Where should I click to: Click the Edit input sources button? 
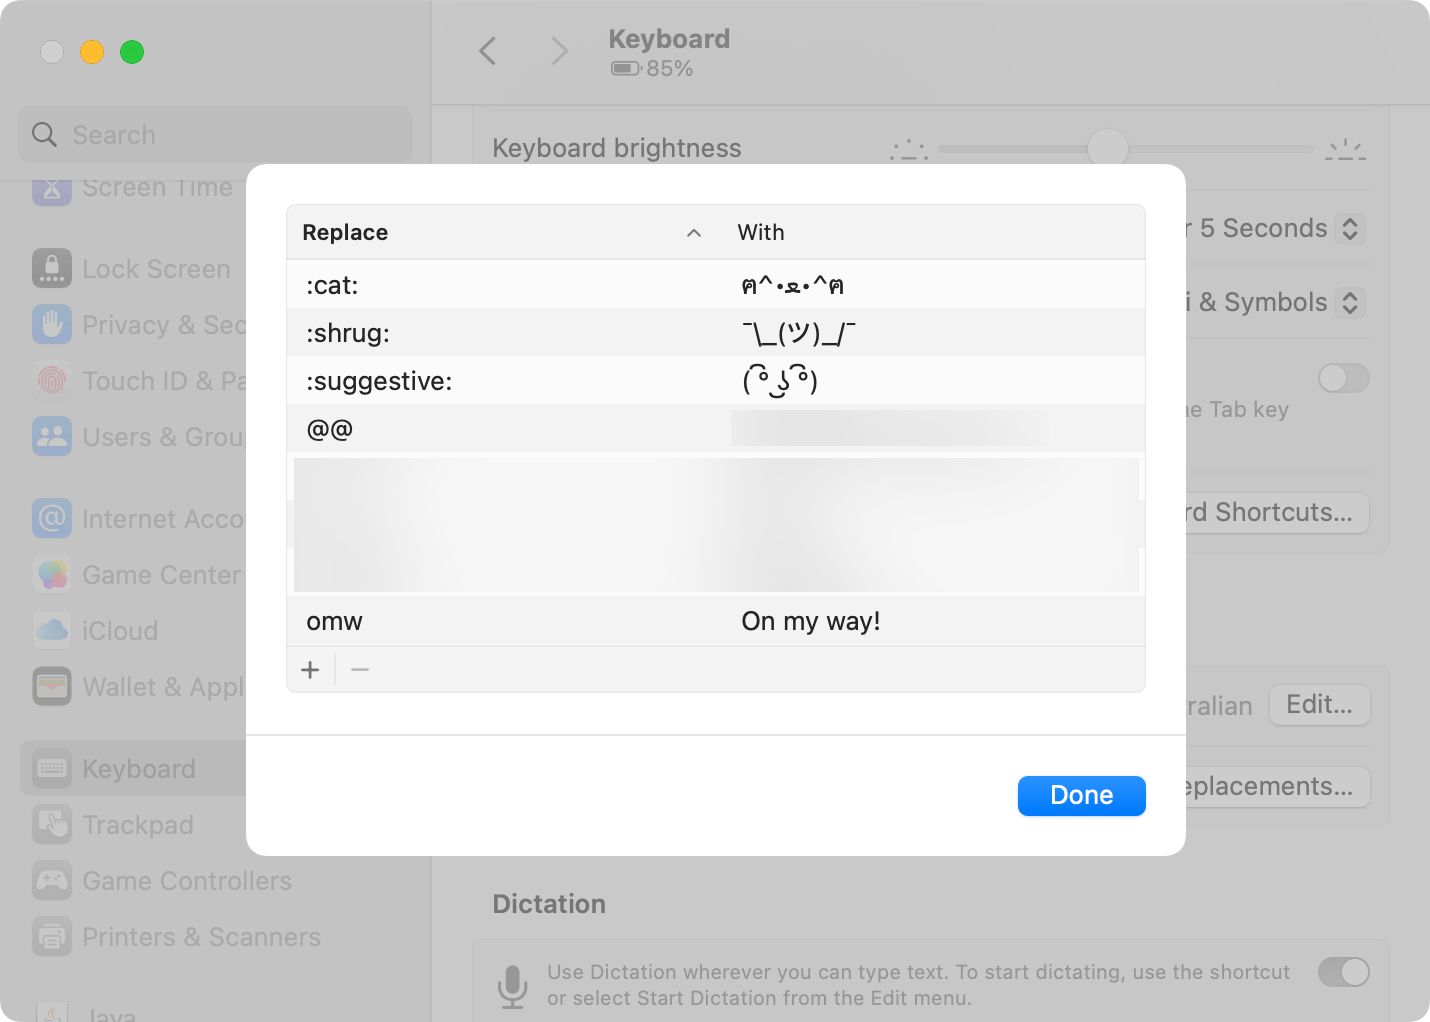click(1319, 705)
